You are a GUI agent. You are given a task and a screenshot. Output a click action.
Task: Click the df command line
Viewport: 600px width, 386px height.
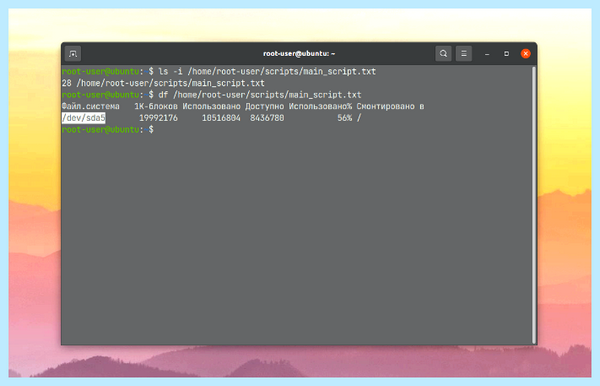point(212,95)
